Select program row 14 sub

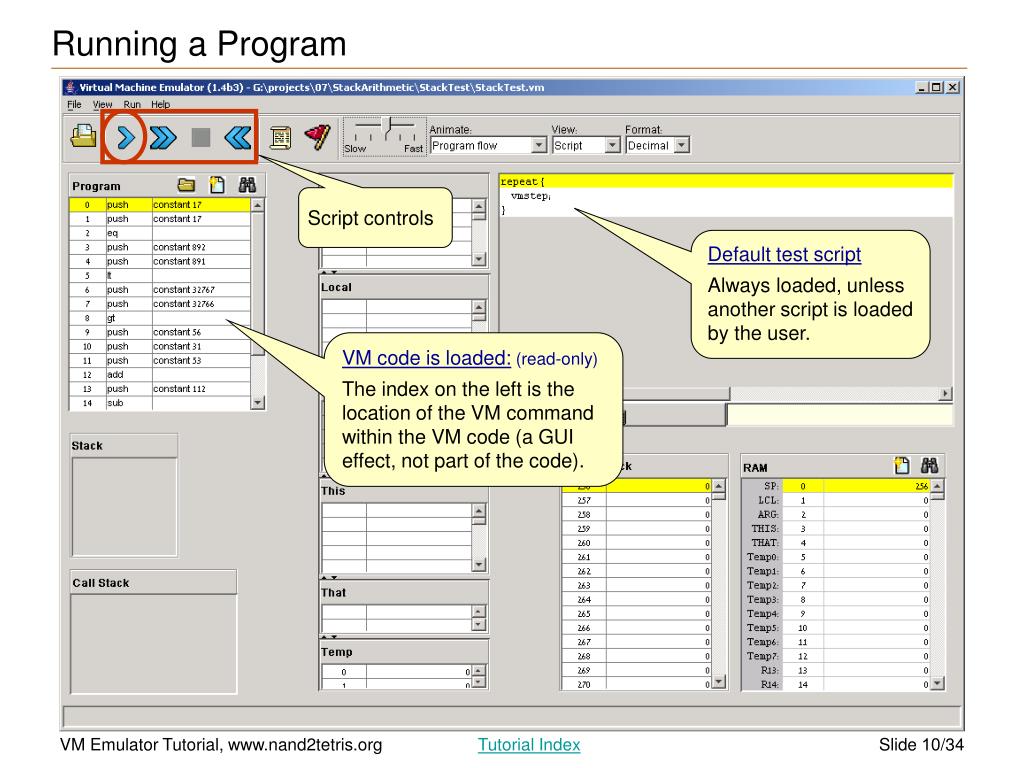click(x=159, y=403)
